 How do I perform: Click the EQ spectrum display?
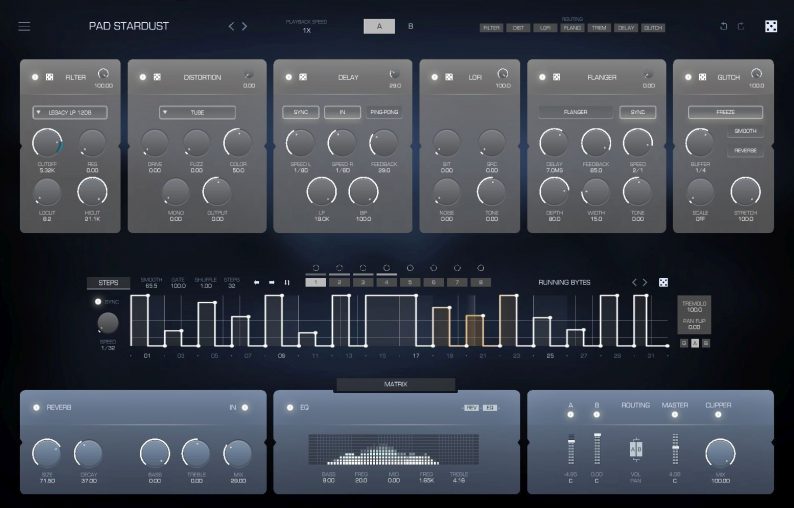click(x=393, y=449)
